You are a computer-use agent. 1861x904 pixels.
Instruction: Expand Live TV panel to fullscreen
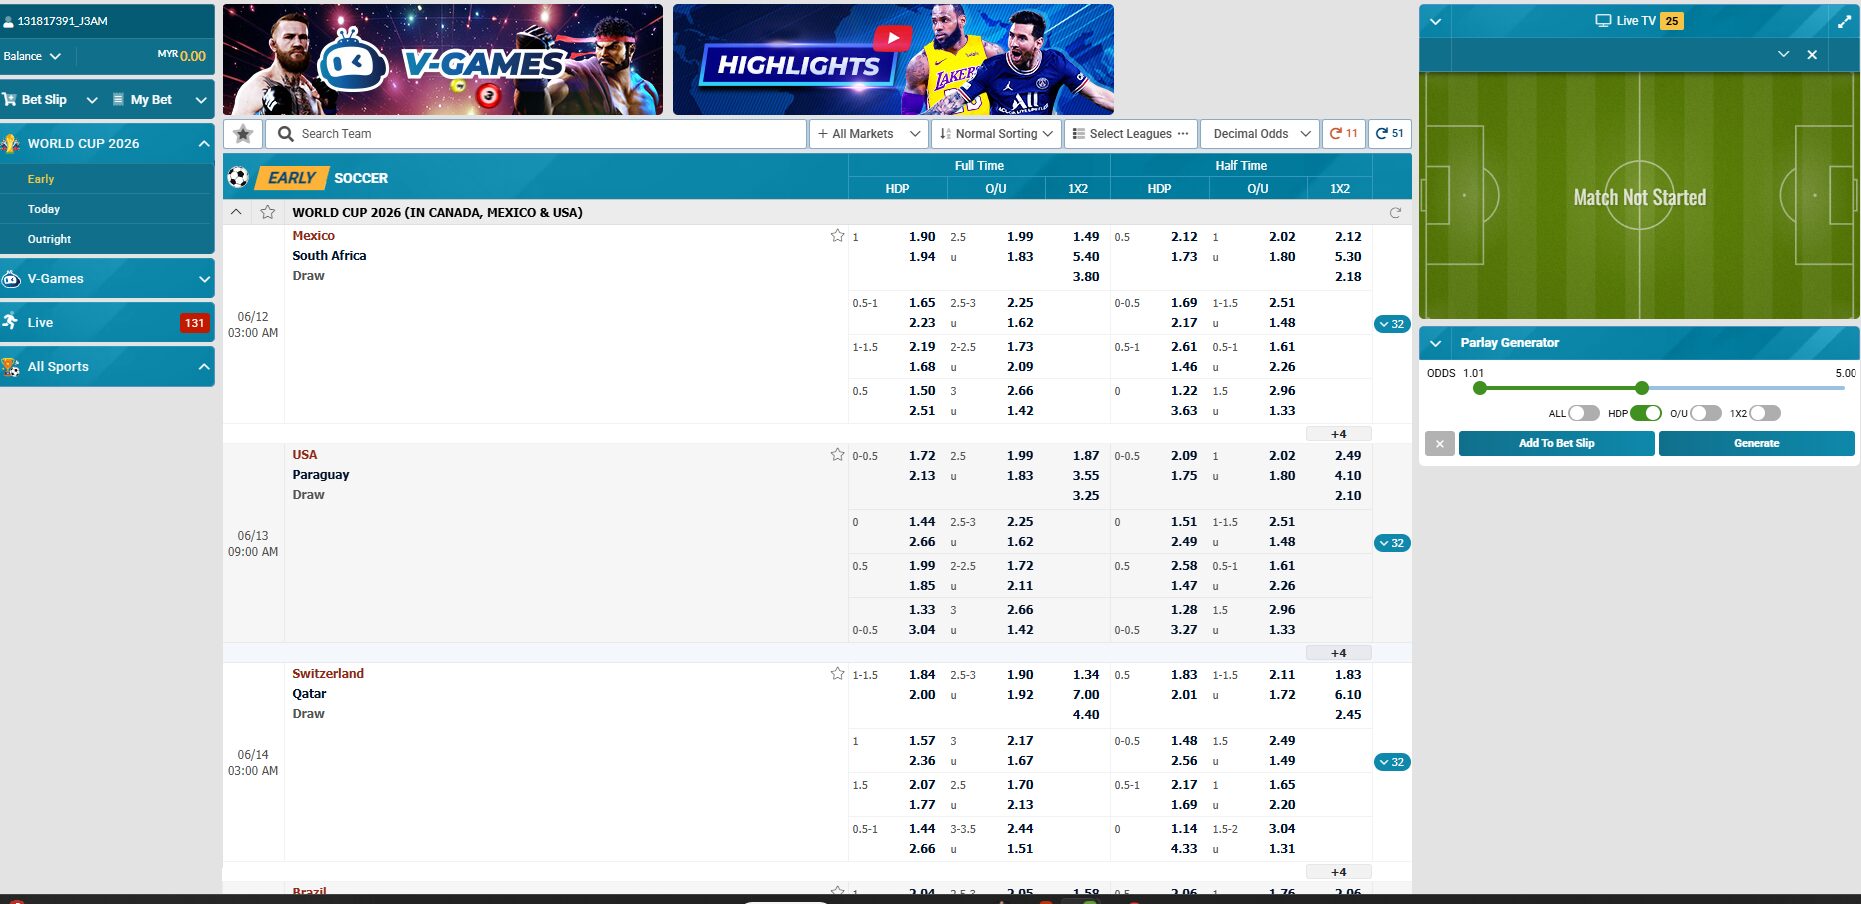tap(1844, 21)
